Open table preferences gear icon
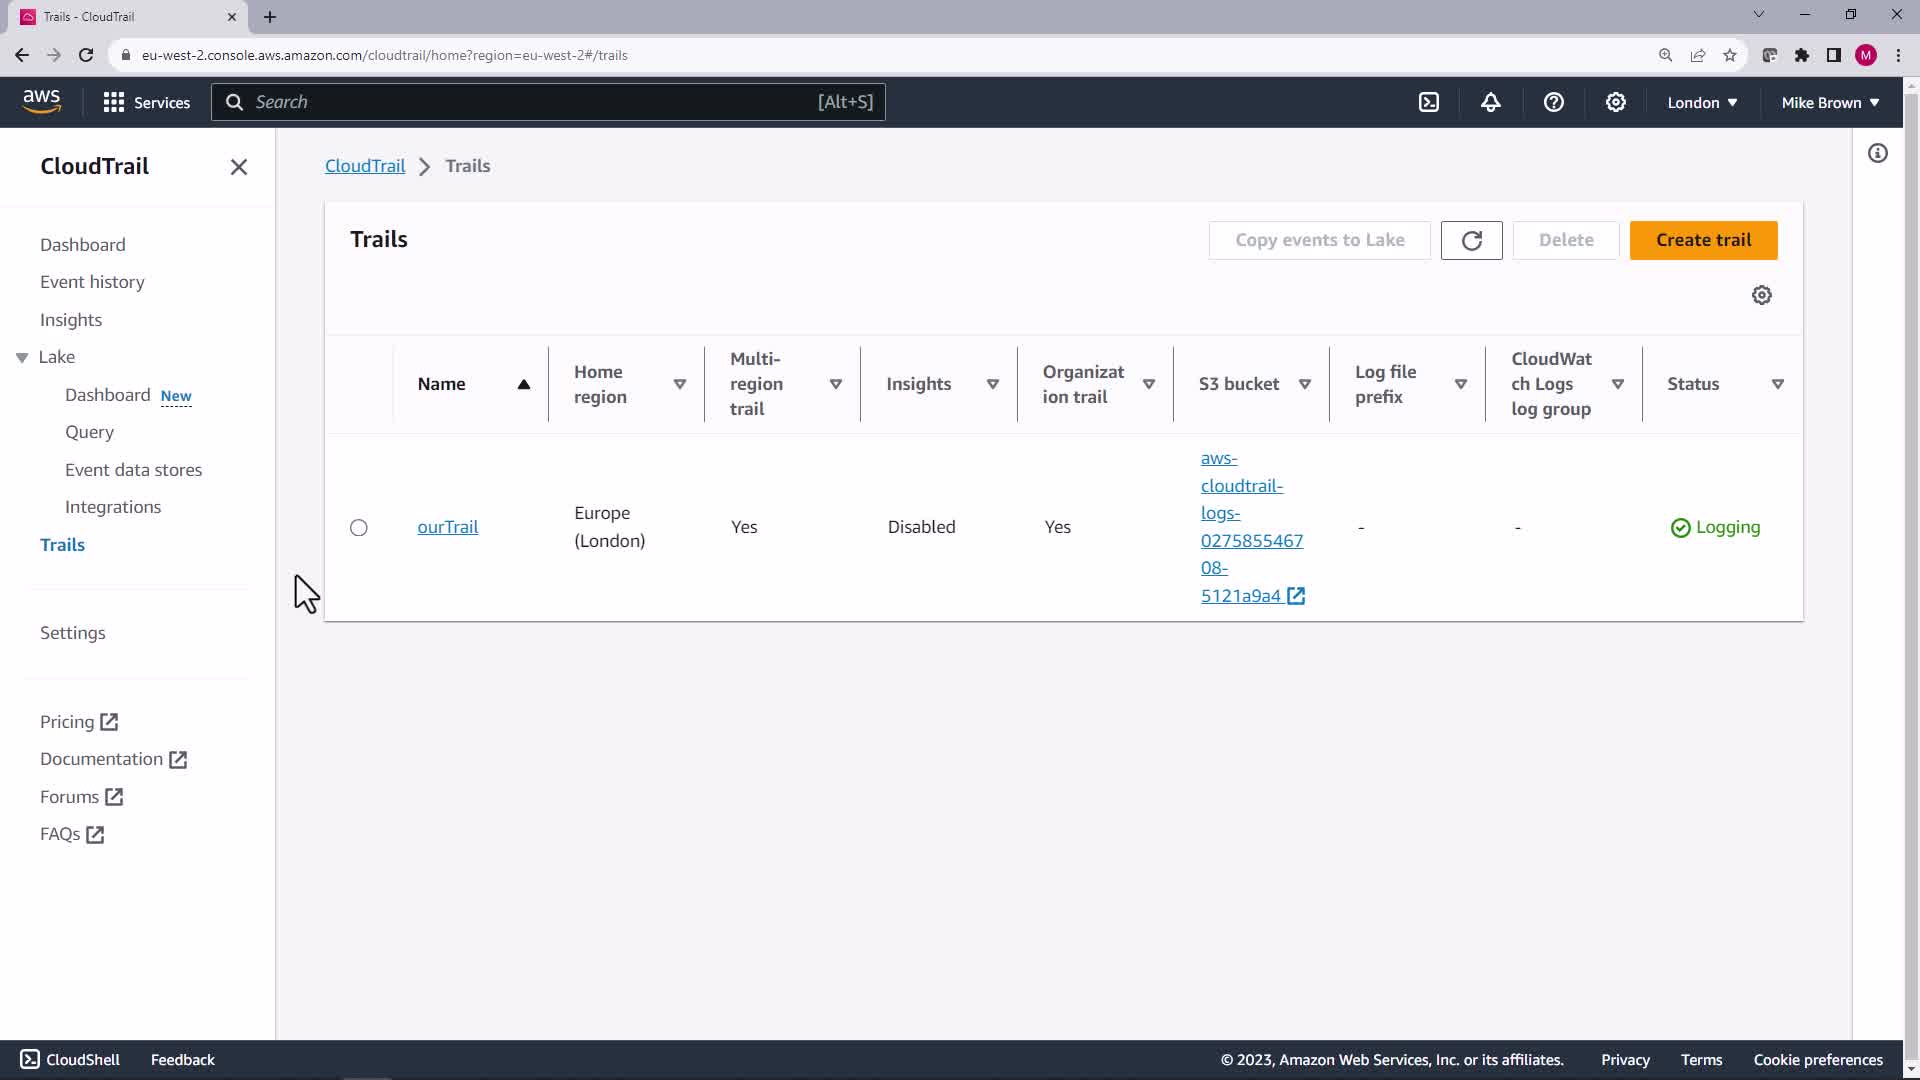1920x1080 pixels. [x=1762, y=295]
